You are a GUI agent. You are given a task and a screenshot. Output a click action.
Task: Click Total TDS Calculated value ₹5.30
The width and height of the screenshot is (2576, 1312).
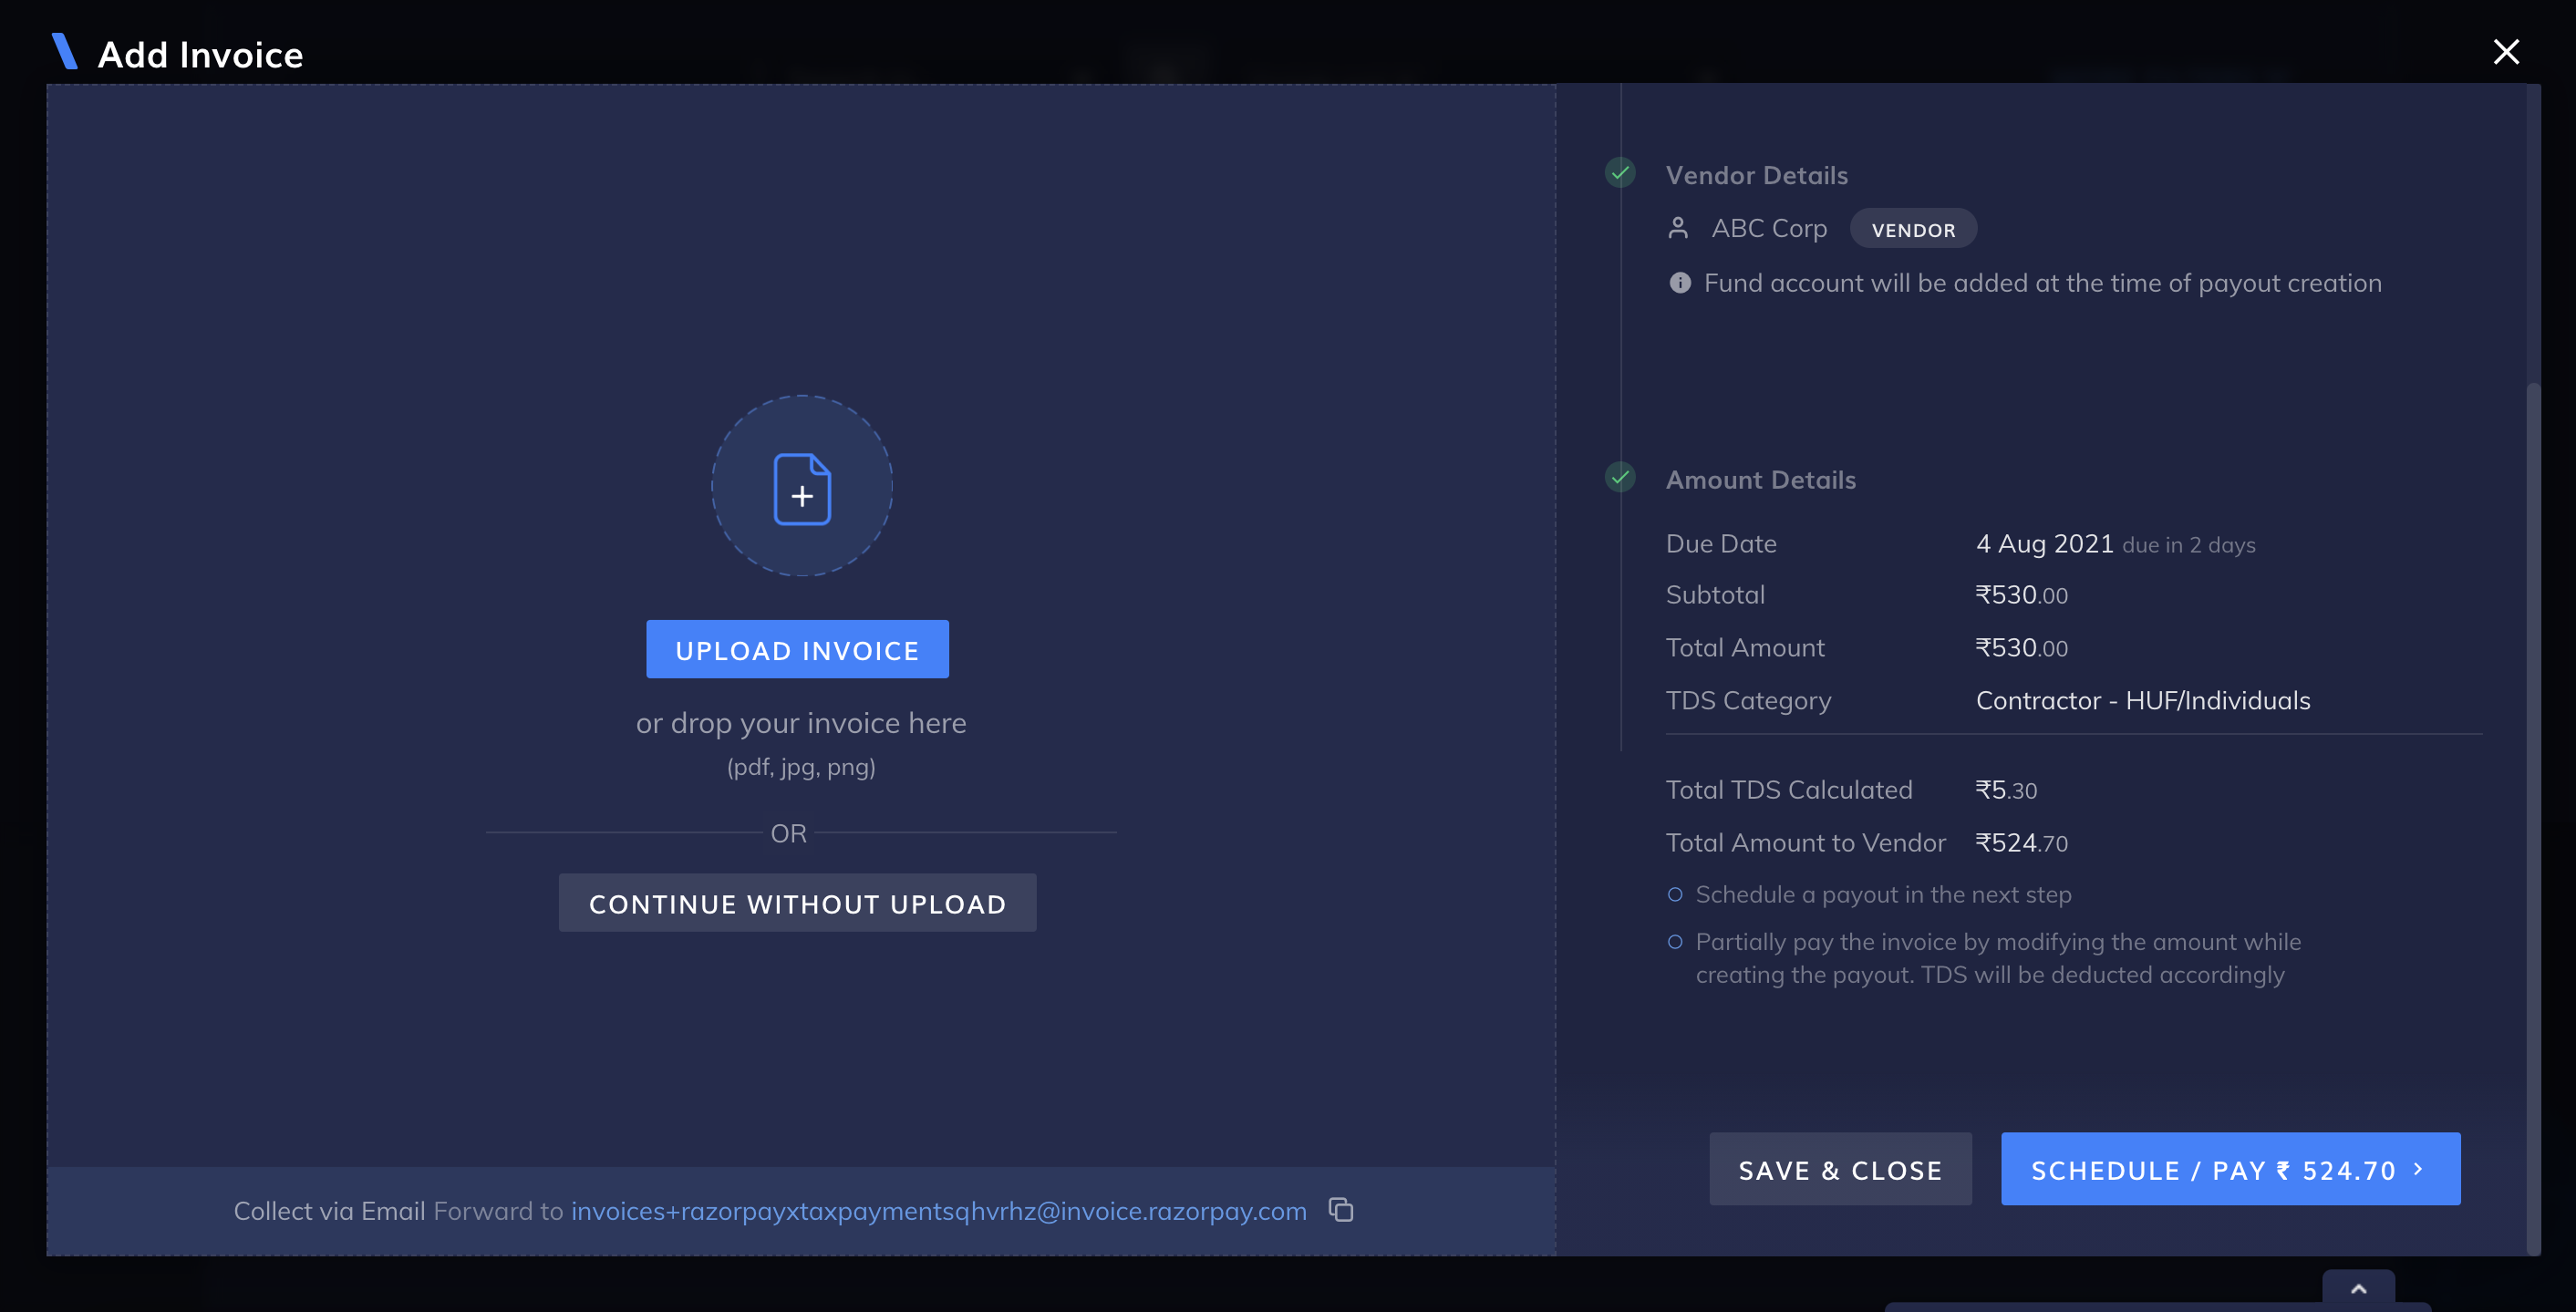pyautogui.click(x=2006, y=790)
